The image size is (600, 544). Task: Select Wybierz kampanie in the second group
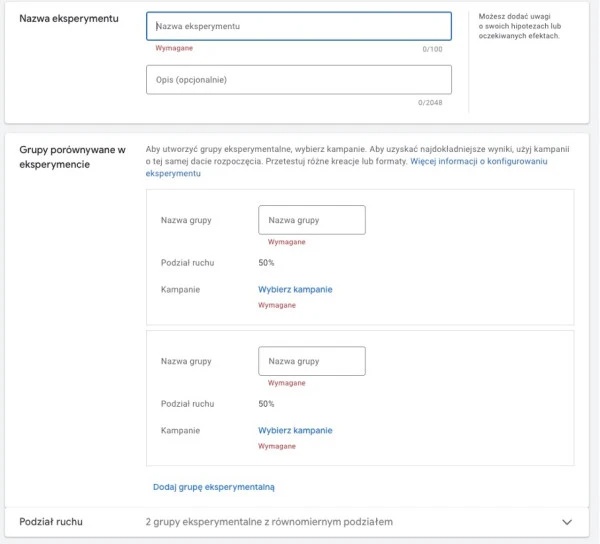295,430
